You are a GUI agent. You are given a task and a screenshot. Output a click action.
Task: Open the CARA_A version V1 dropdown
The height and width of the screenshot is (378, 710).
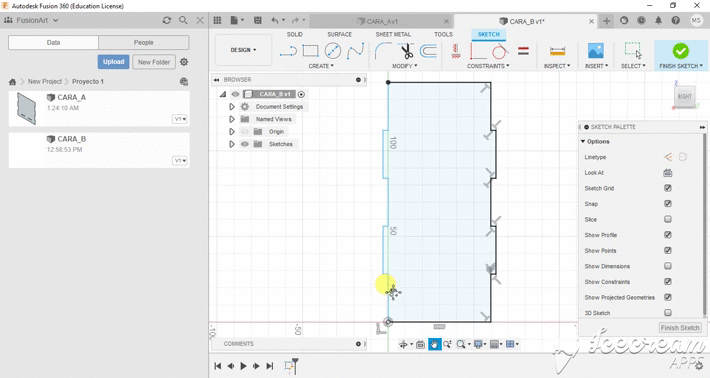[180, 119]
